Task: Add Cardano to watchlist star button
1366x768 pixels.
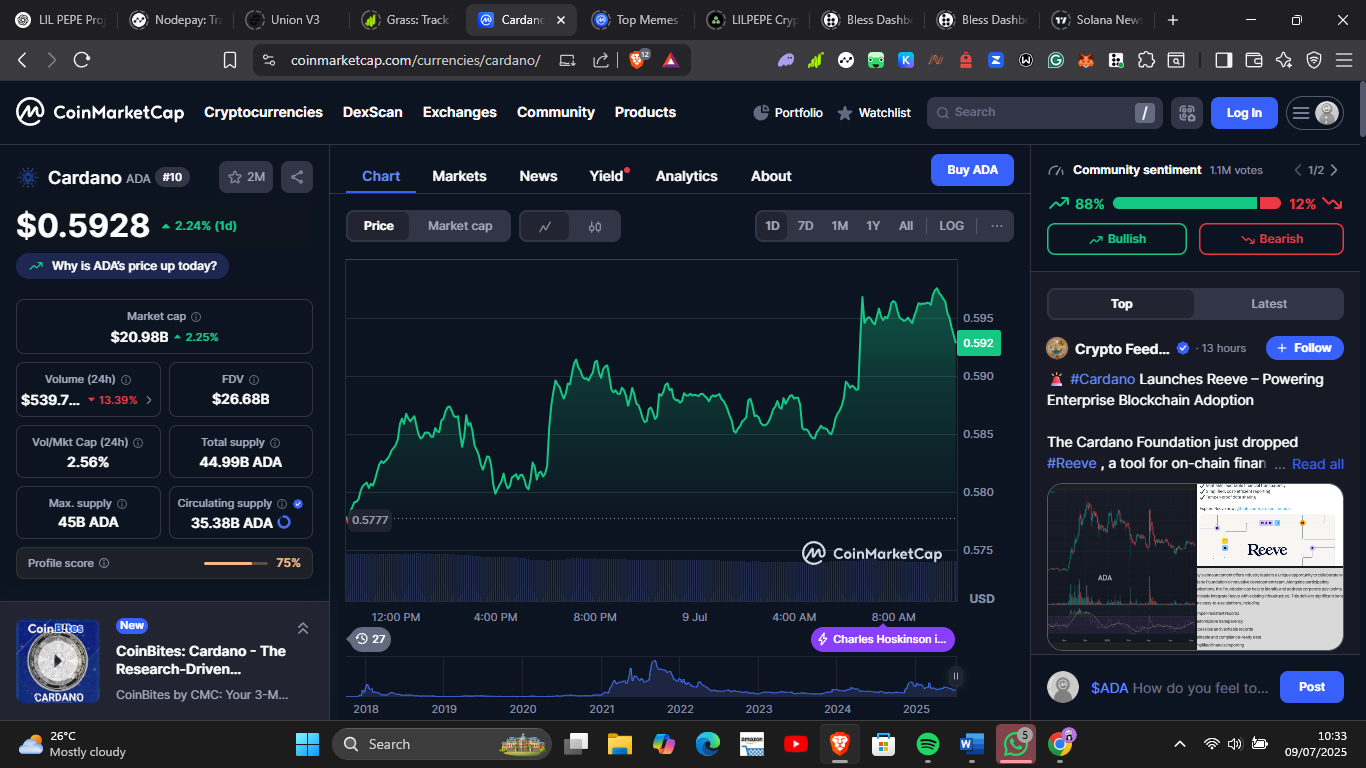Action: point(246,177)
